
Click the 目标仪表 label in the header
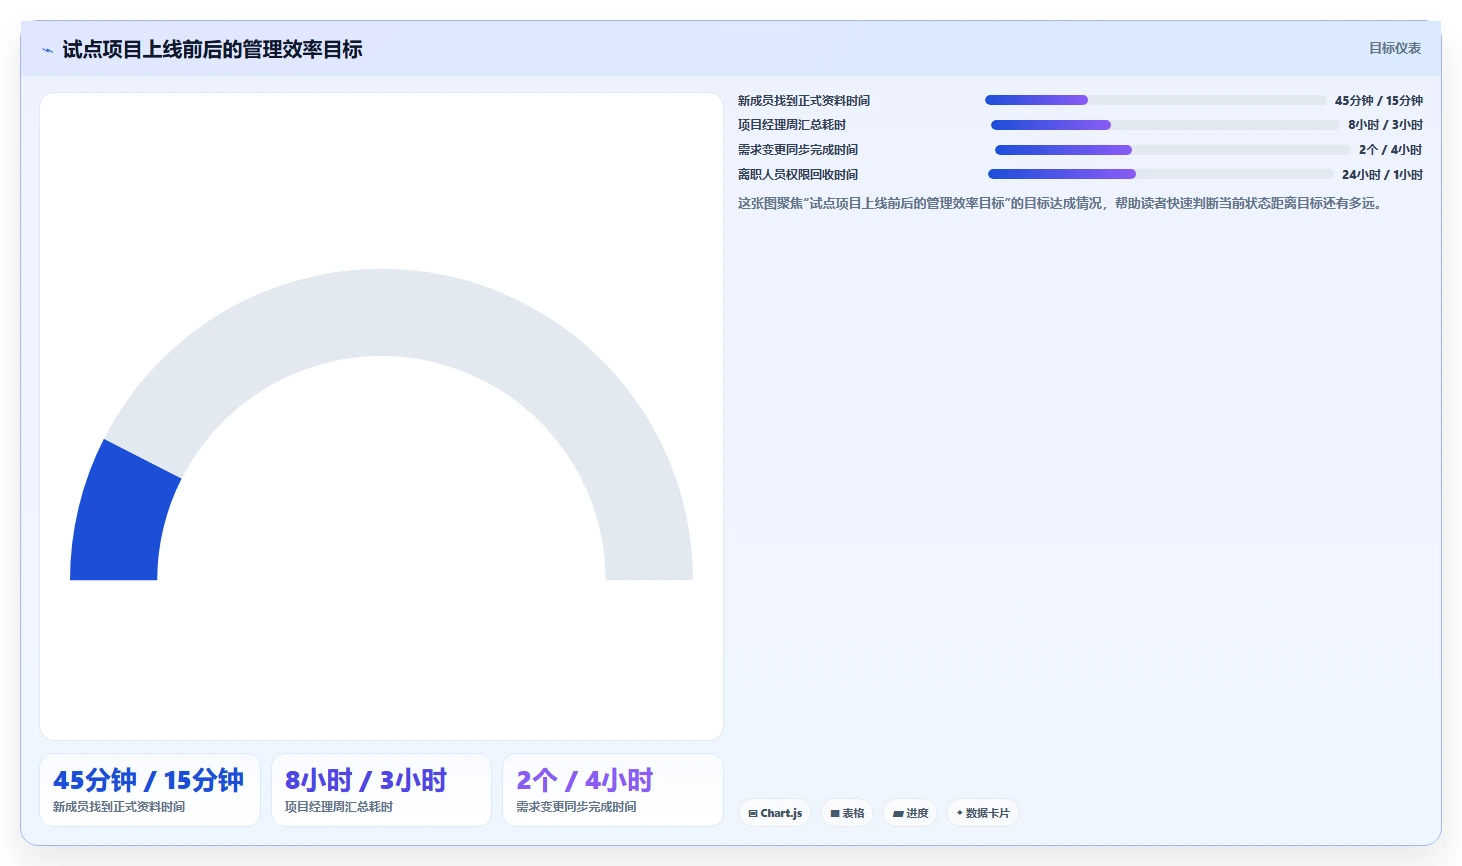(1394, 48)
